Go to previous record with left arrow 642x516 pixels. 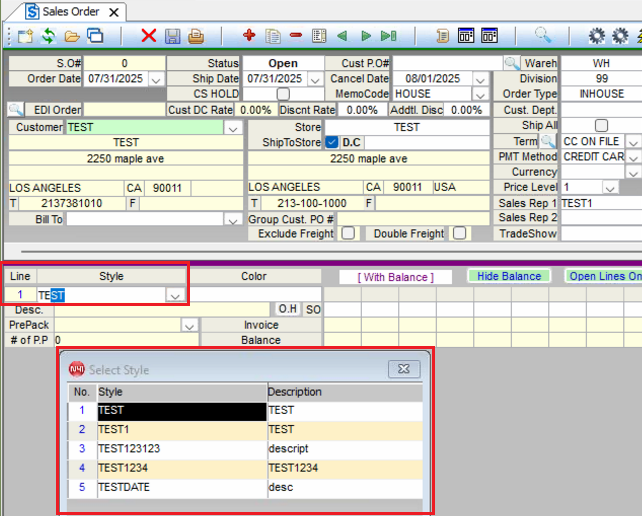[x=342, y=36]
